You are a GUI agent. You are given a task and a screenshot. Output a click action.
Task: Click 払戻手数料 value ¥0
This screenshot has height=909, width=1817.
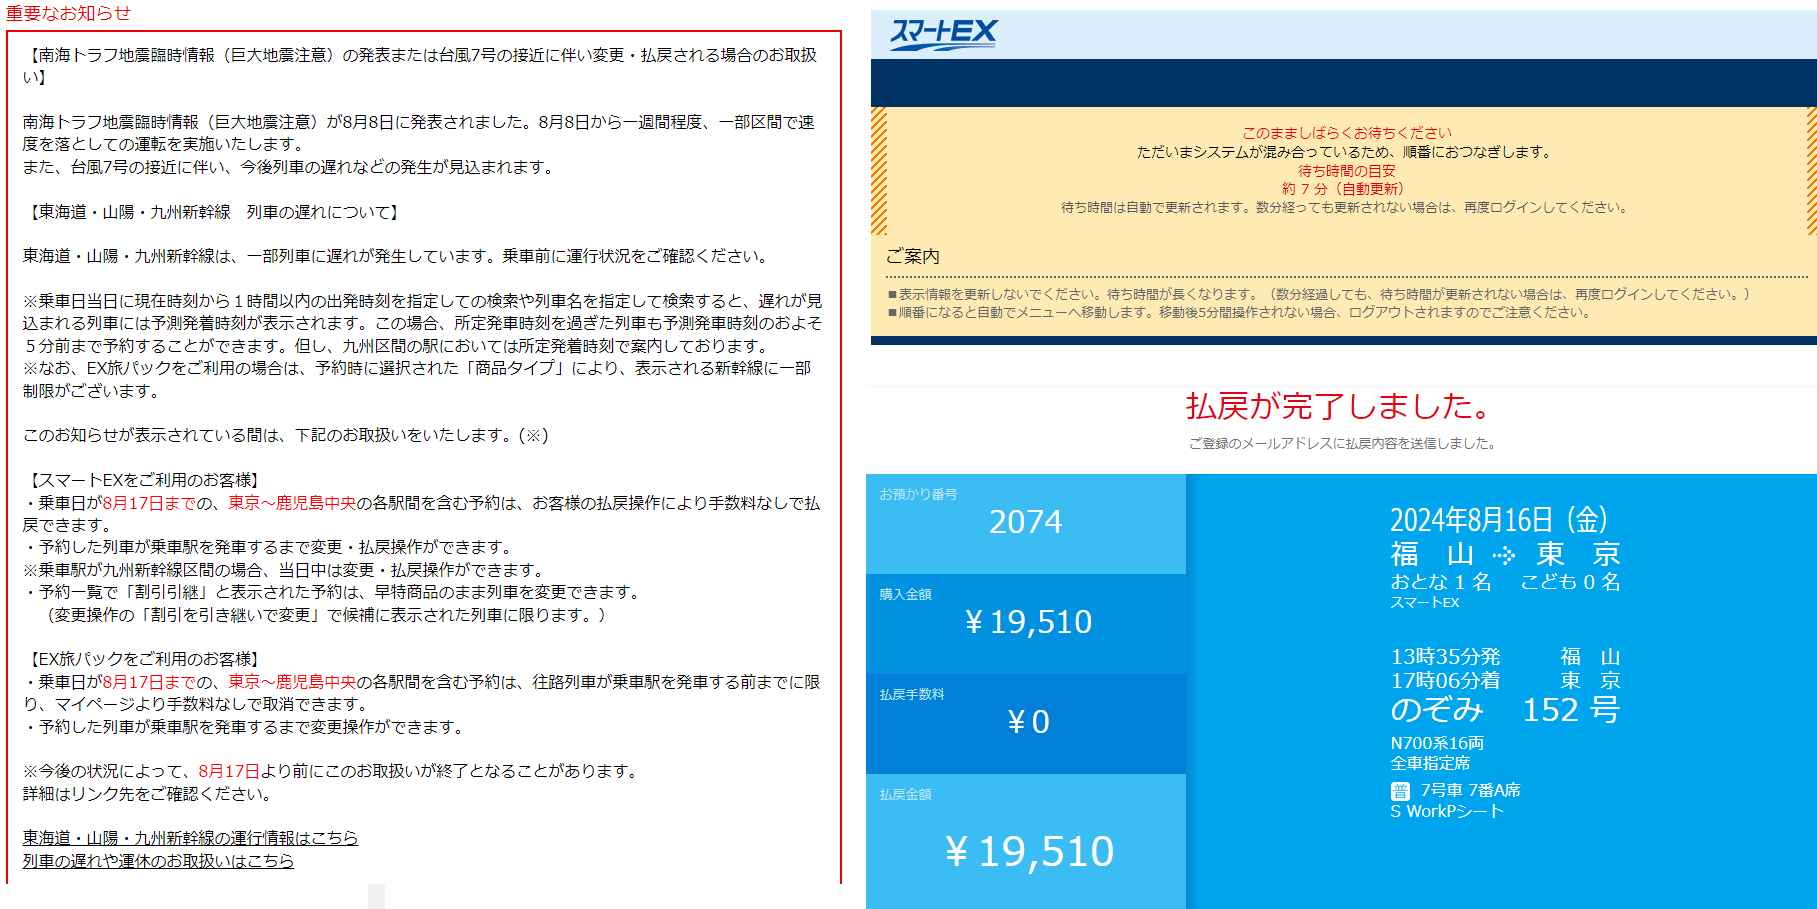point(1028,722)
